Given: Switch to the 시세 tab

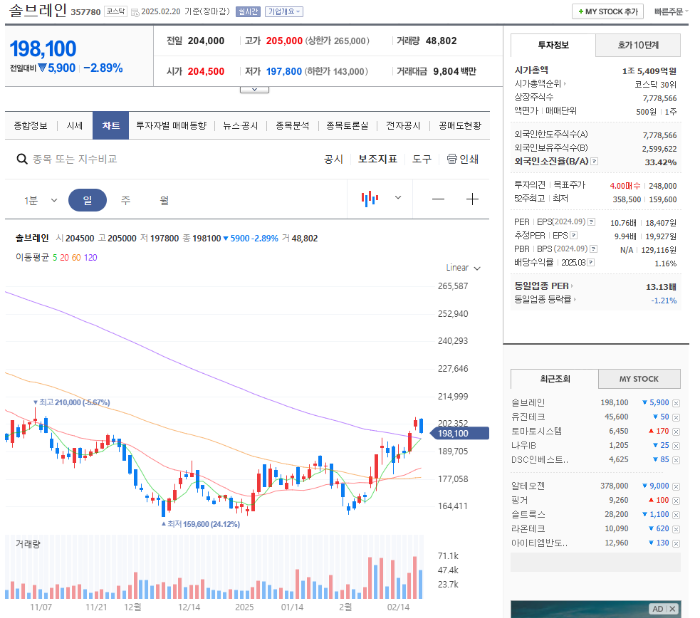Looking at the screenshot, I should pyautogui.click(x=75, y=126).
